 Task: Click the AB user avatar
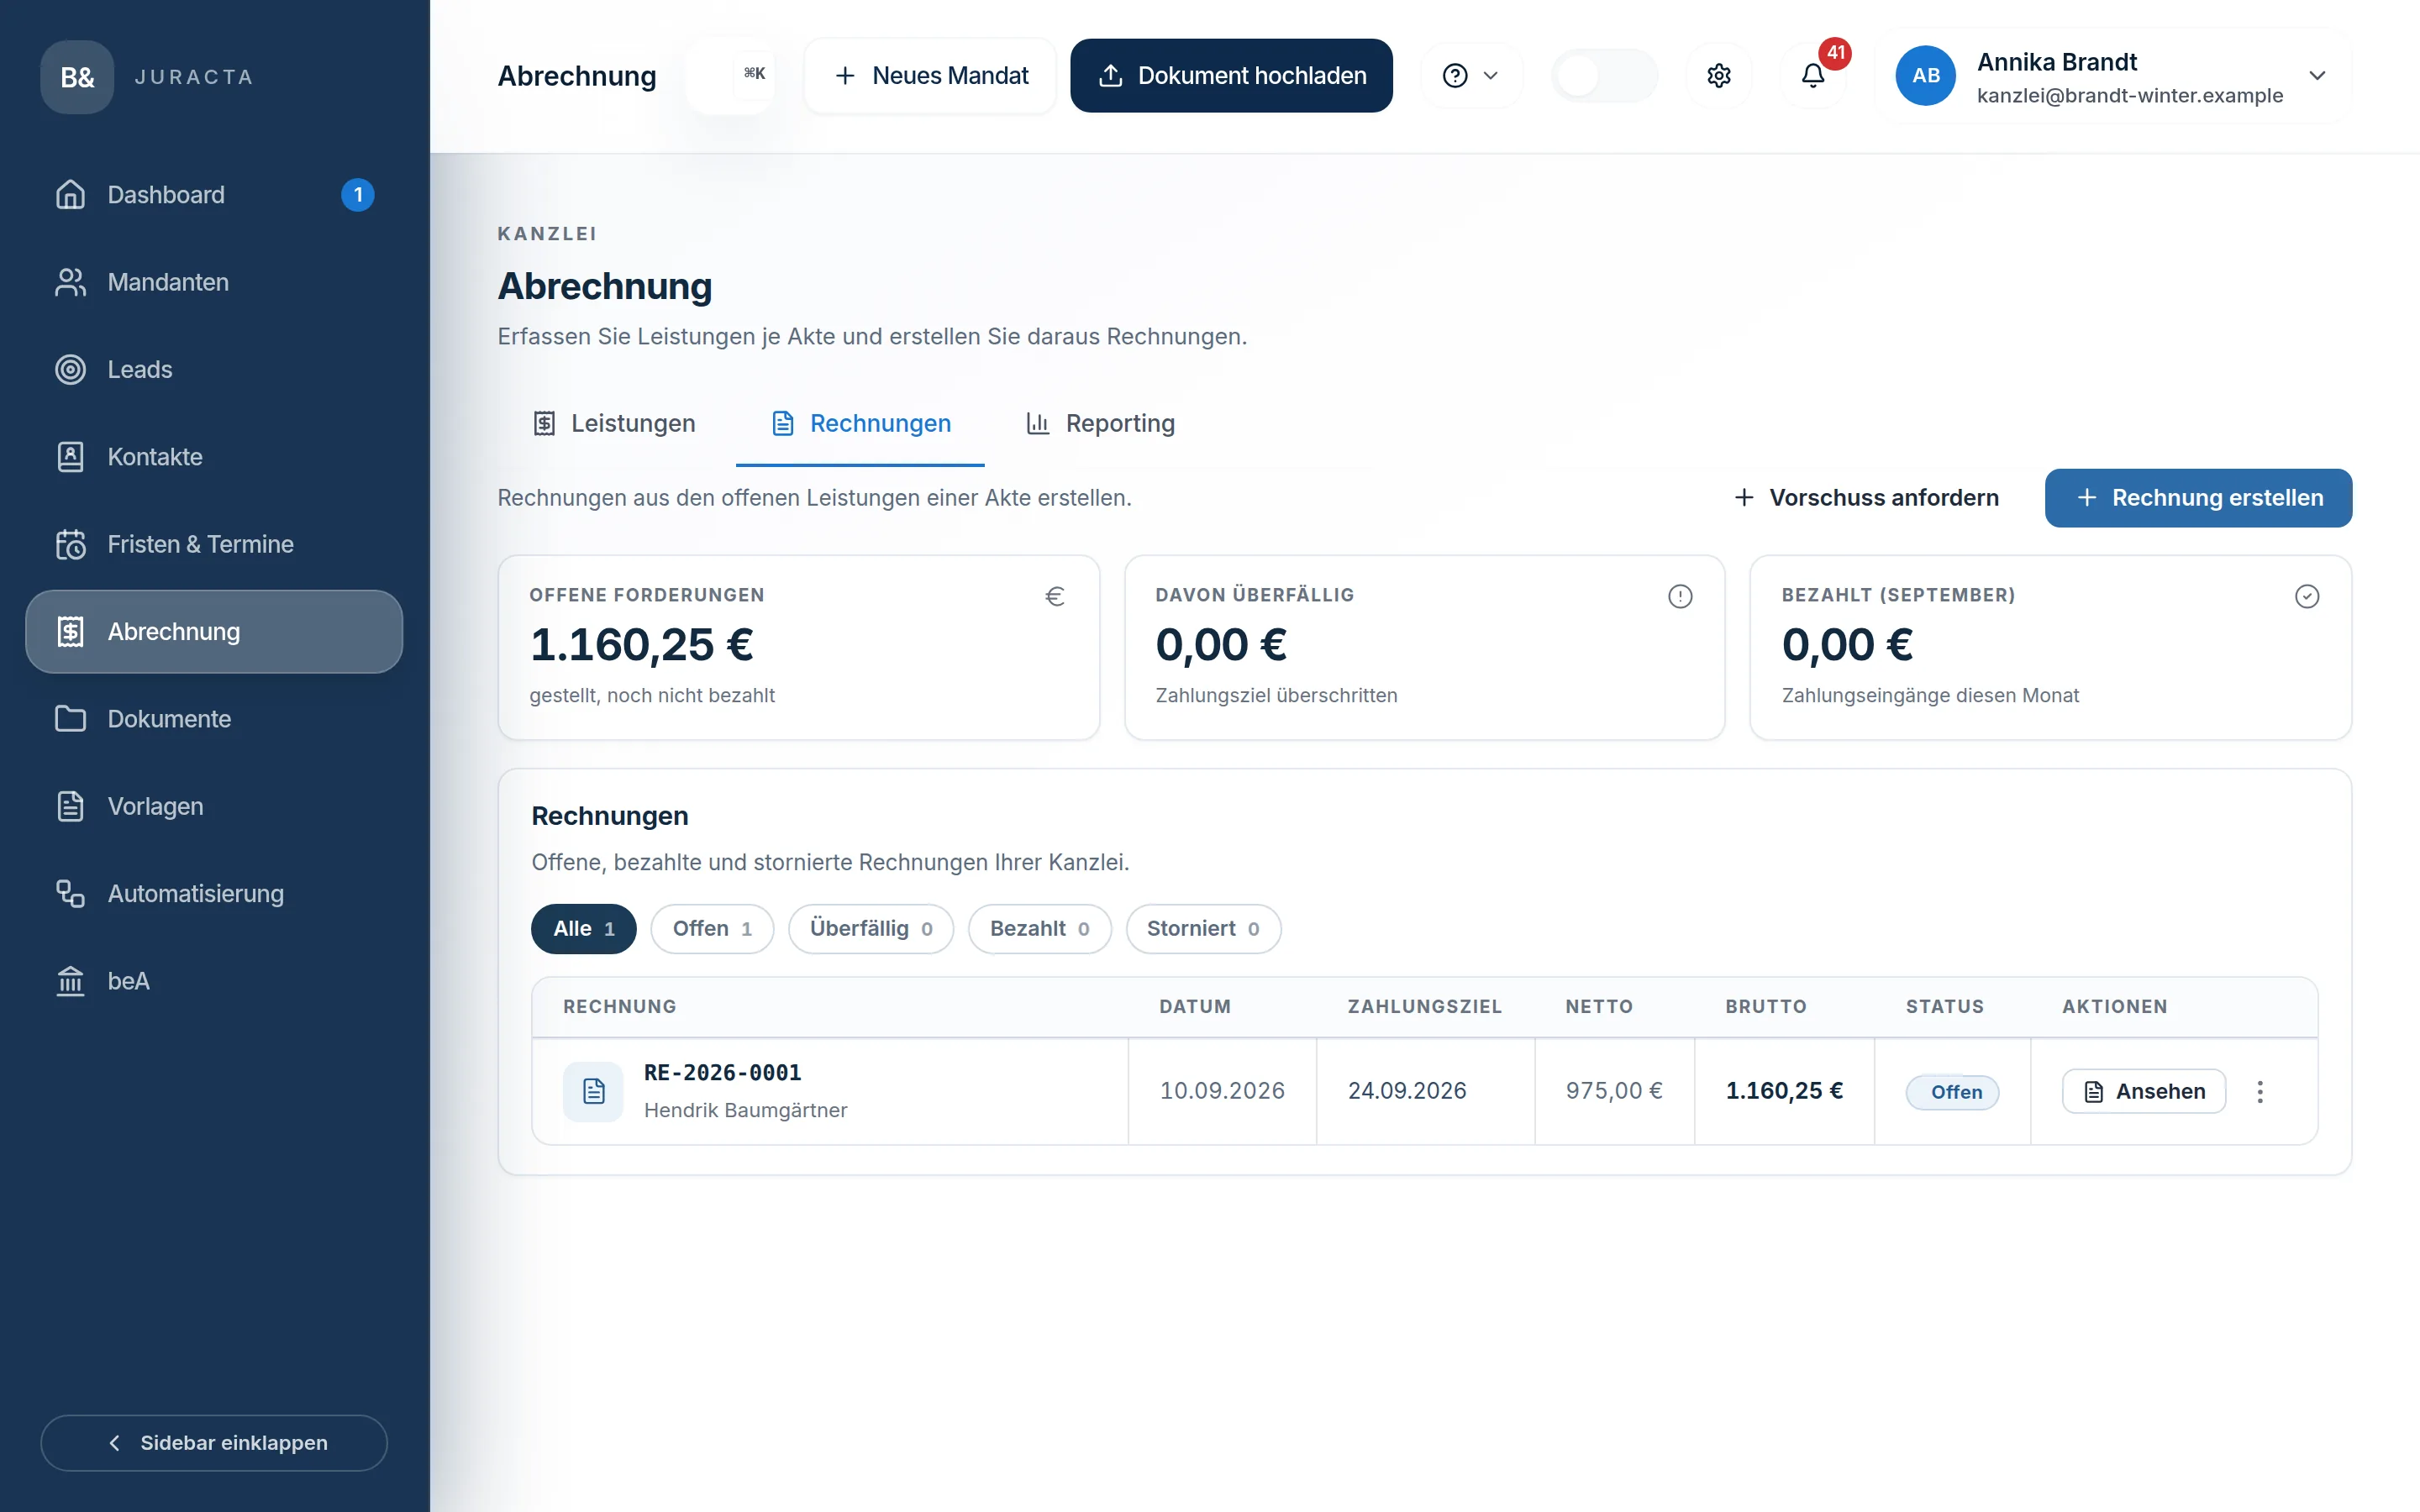(1925, 76)
